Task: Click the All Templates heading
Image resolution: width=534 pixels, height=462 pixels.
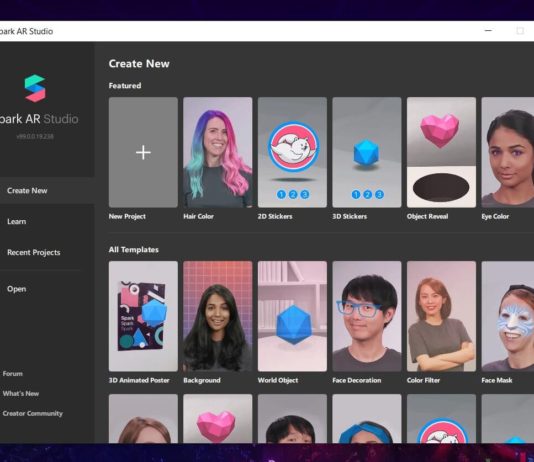Action: (x=134, y=250)
